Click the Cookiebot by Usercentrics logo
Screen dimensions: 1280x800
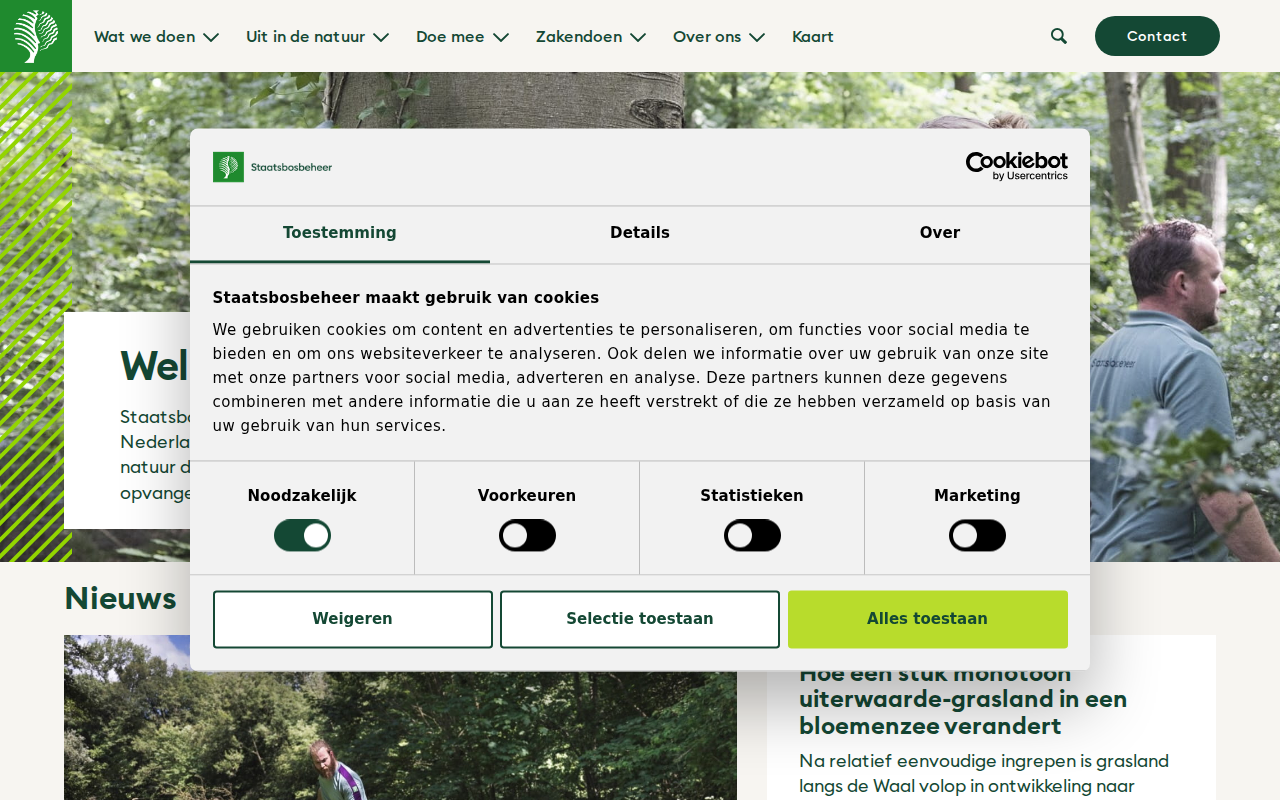(1016, 166)
